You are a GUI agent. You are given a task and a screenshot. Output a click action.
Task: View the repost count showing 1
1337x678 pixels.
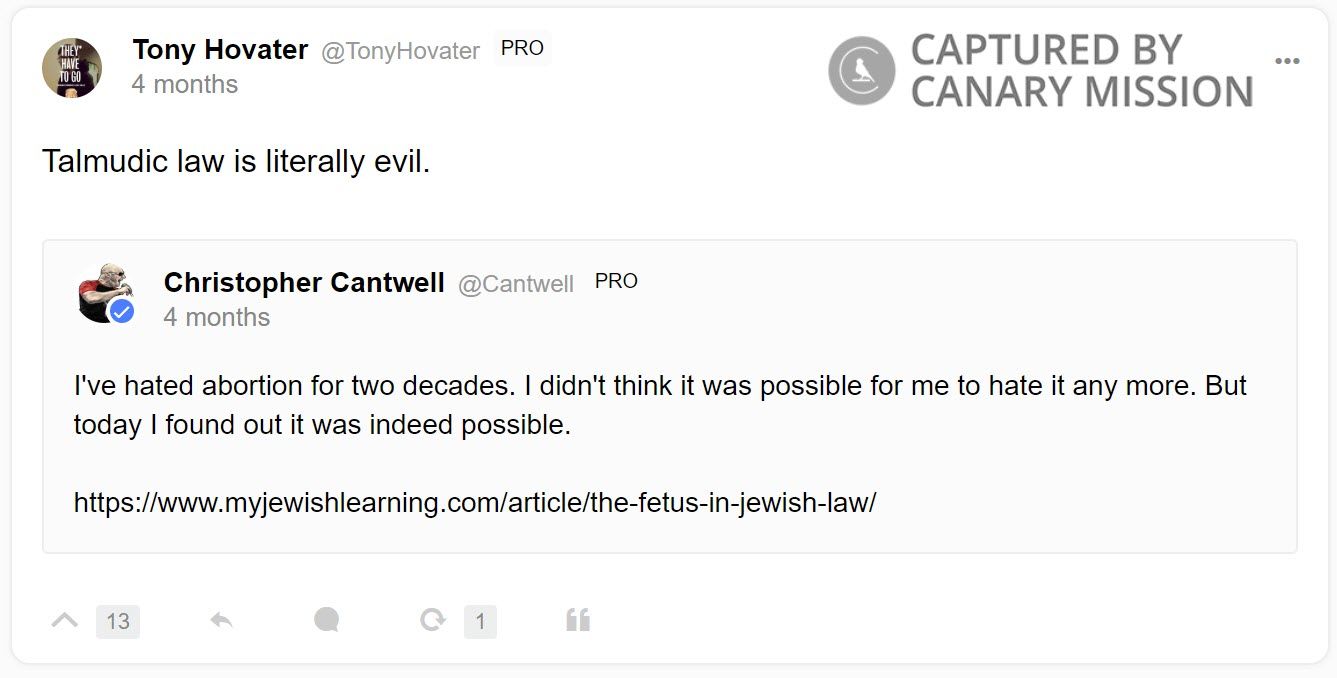tap(480, 622)
